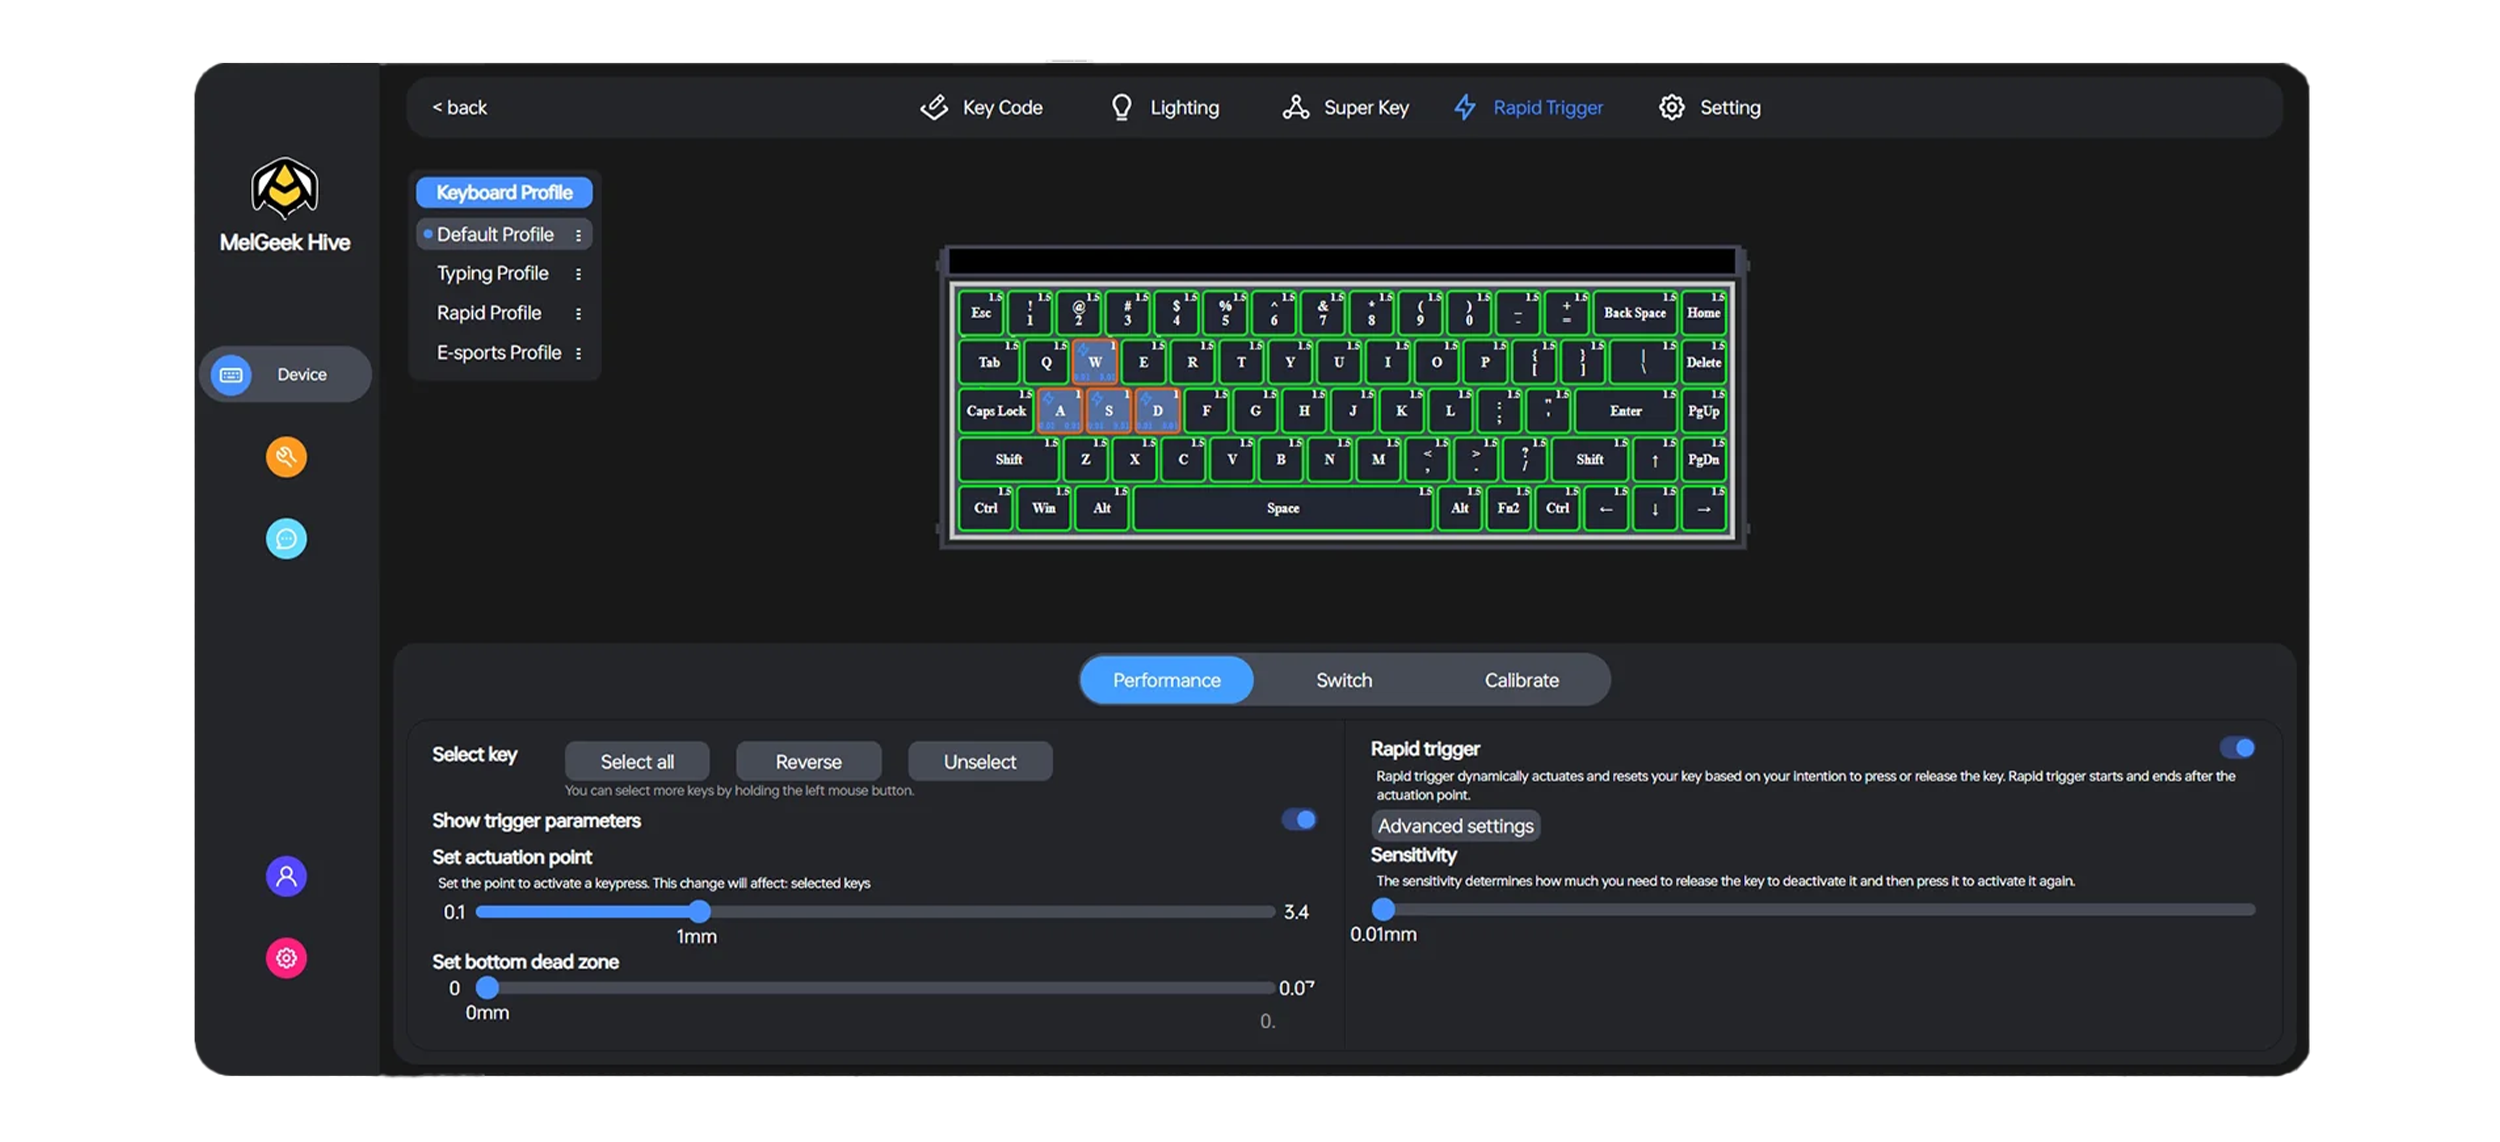Open the Lighting bulb tab
The width and height of the screenshot is (2500, 1142).
[1165, 108]
